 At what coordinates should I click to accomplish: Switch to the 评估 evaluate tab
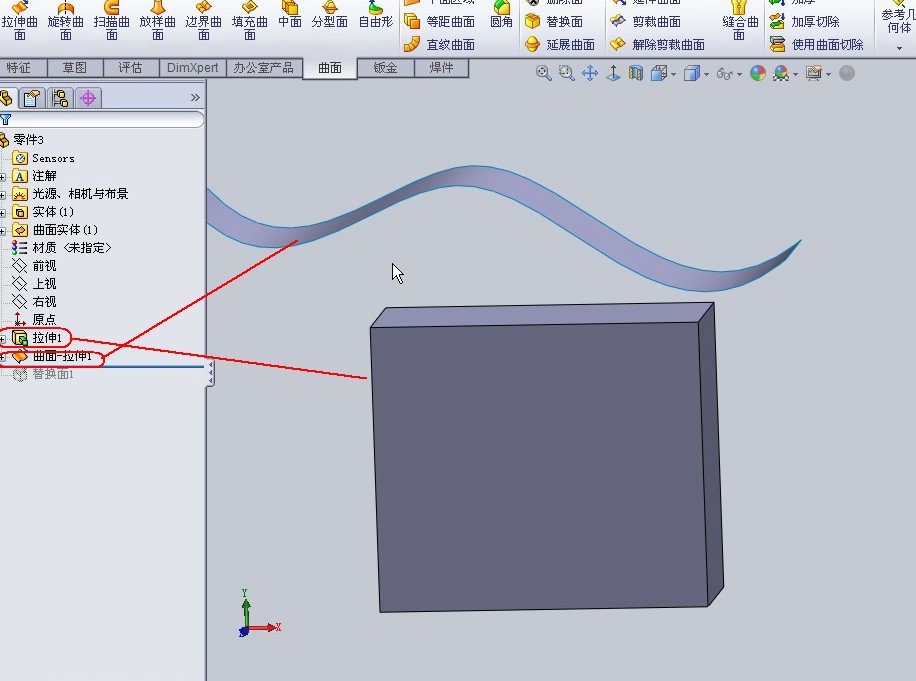coord(130,68)
